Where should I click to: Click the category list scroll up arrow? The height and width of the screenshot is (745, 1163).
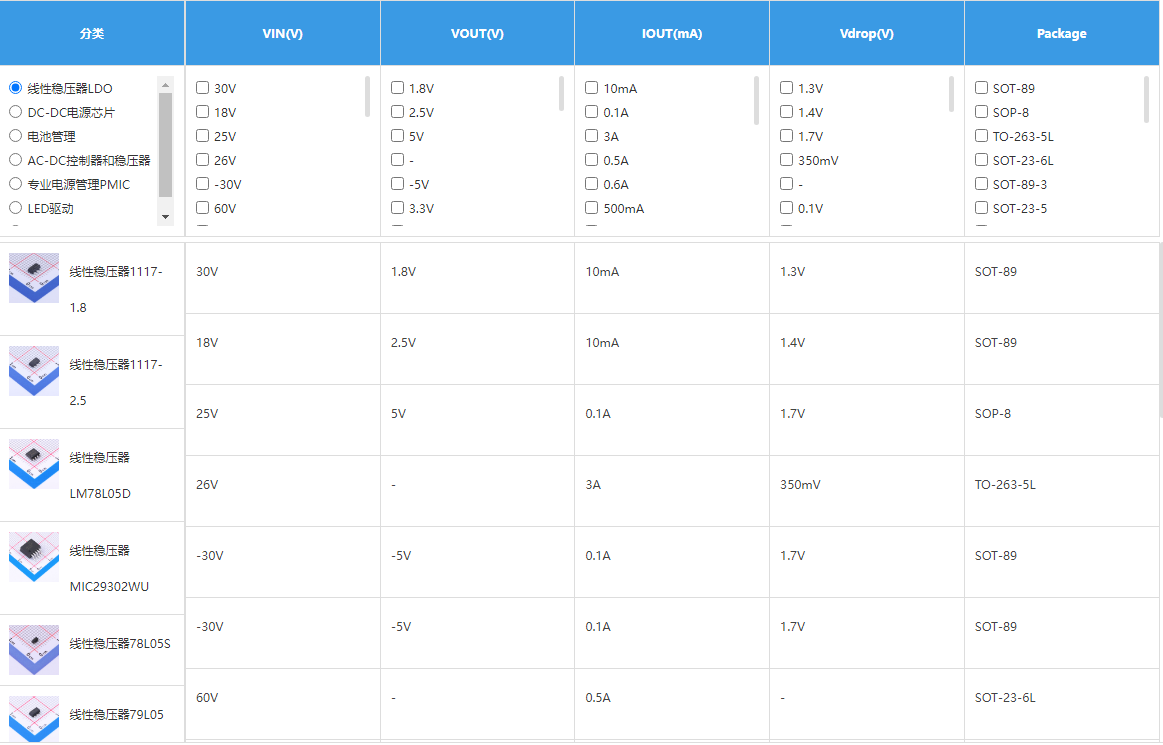click(166, 84)
